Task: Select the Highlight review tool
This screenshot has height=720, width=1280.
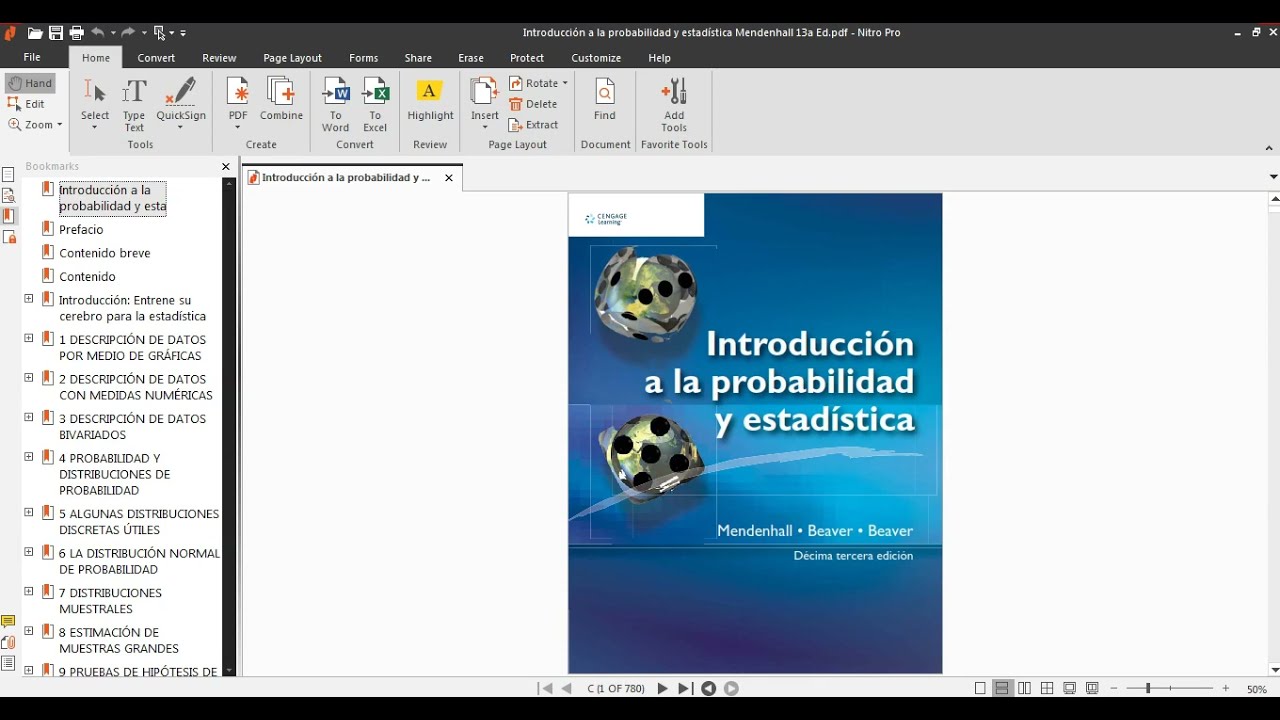Action: coord(430,100)
